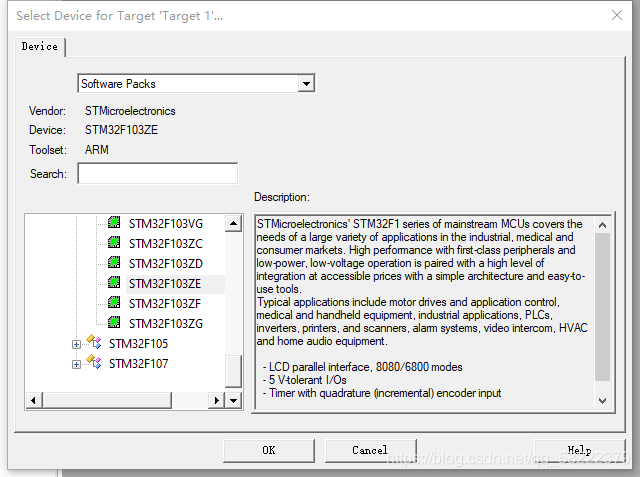Select the STM32F107 family entry
640x477 pixels.
click(138, 364)
